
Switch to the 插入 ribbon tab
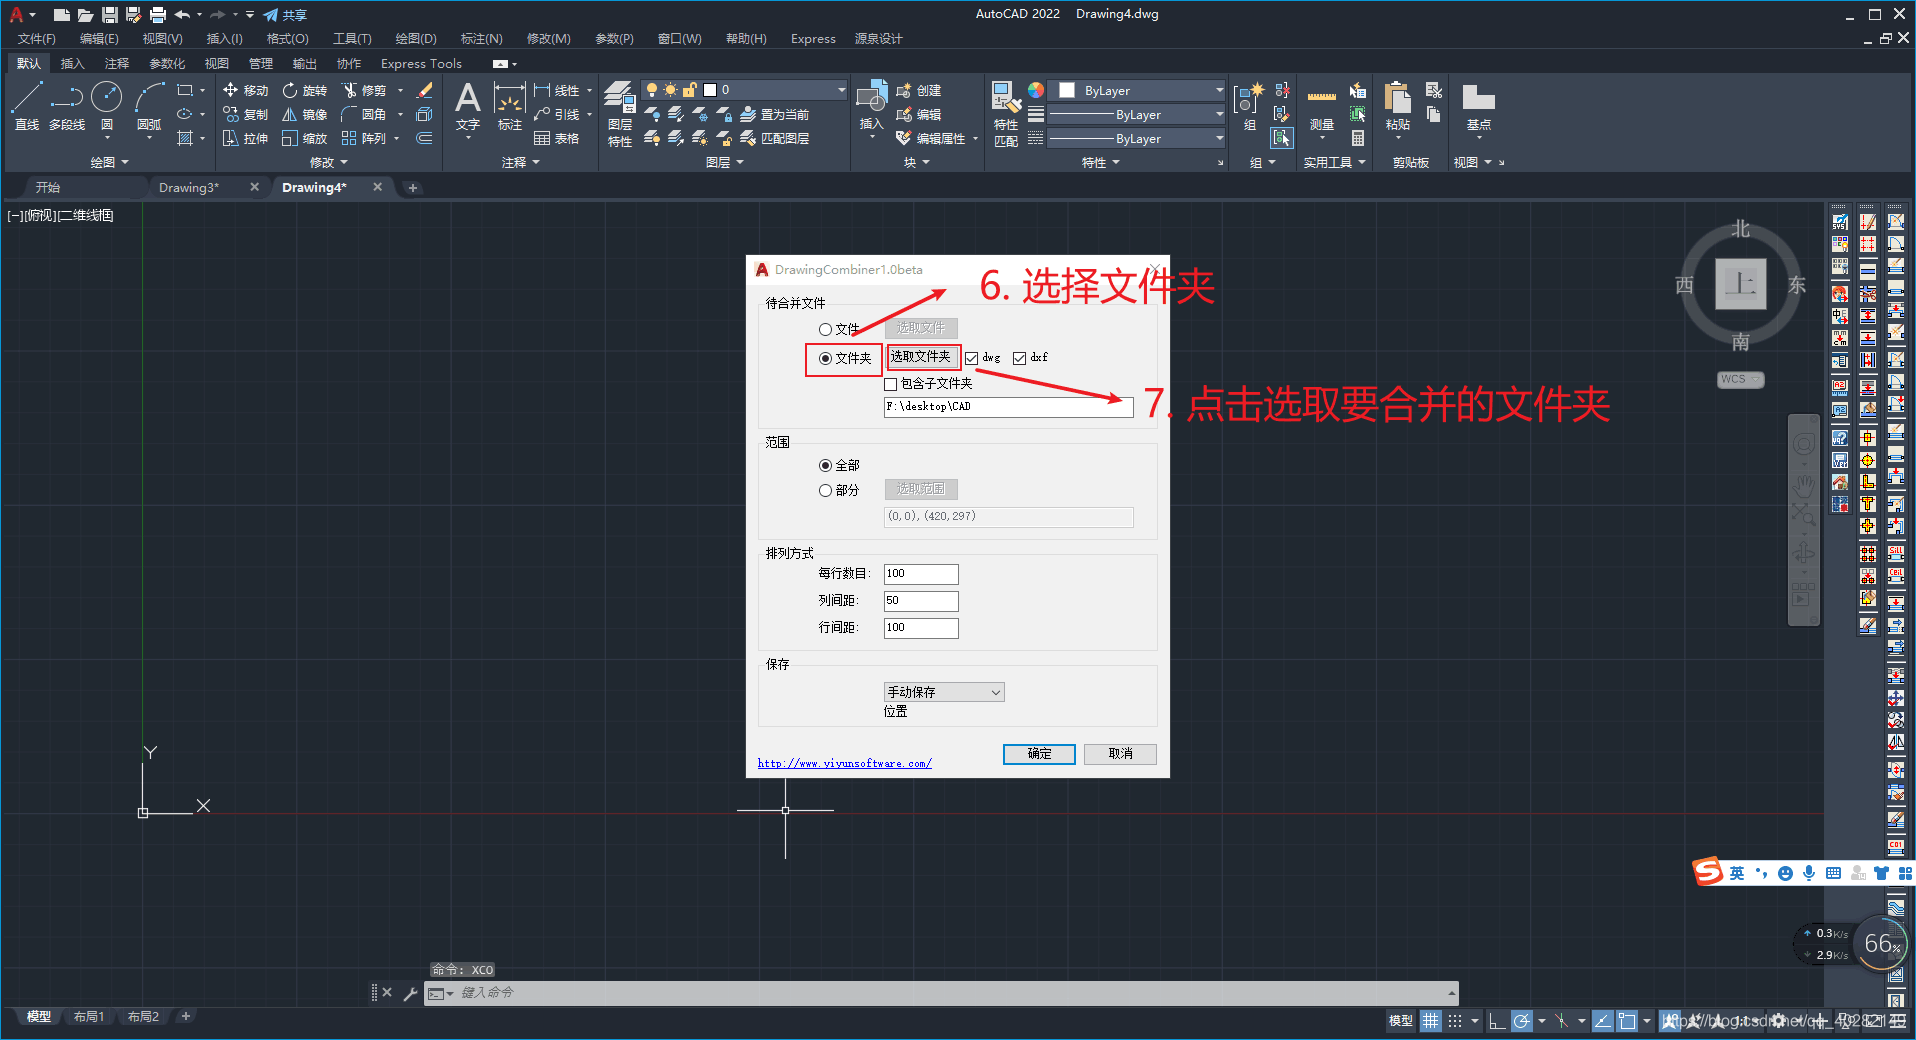point(72,64)
